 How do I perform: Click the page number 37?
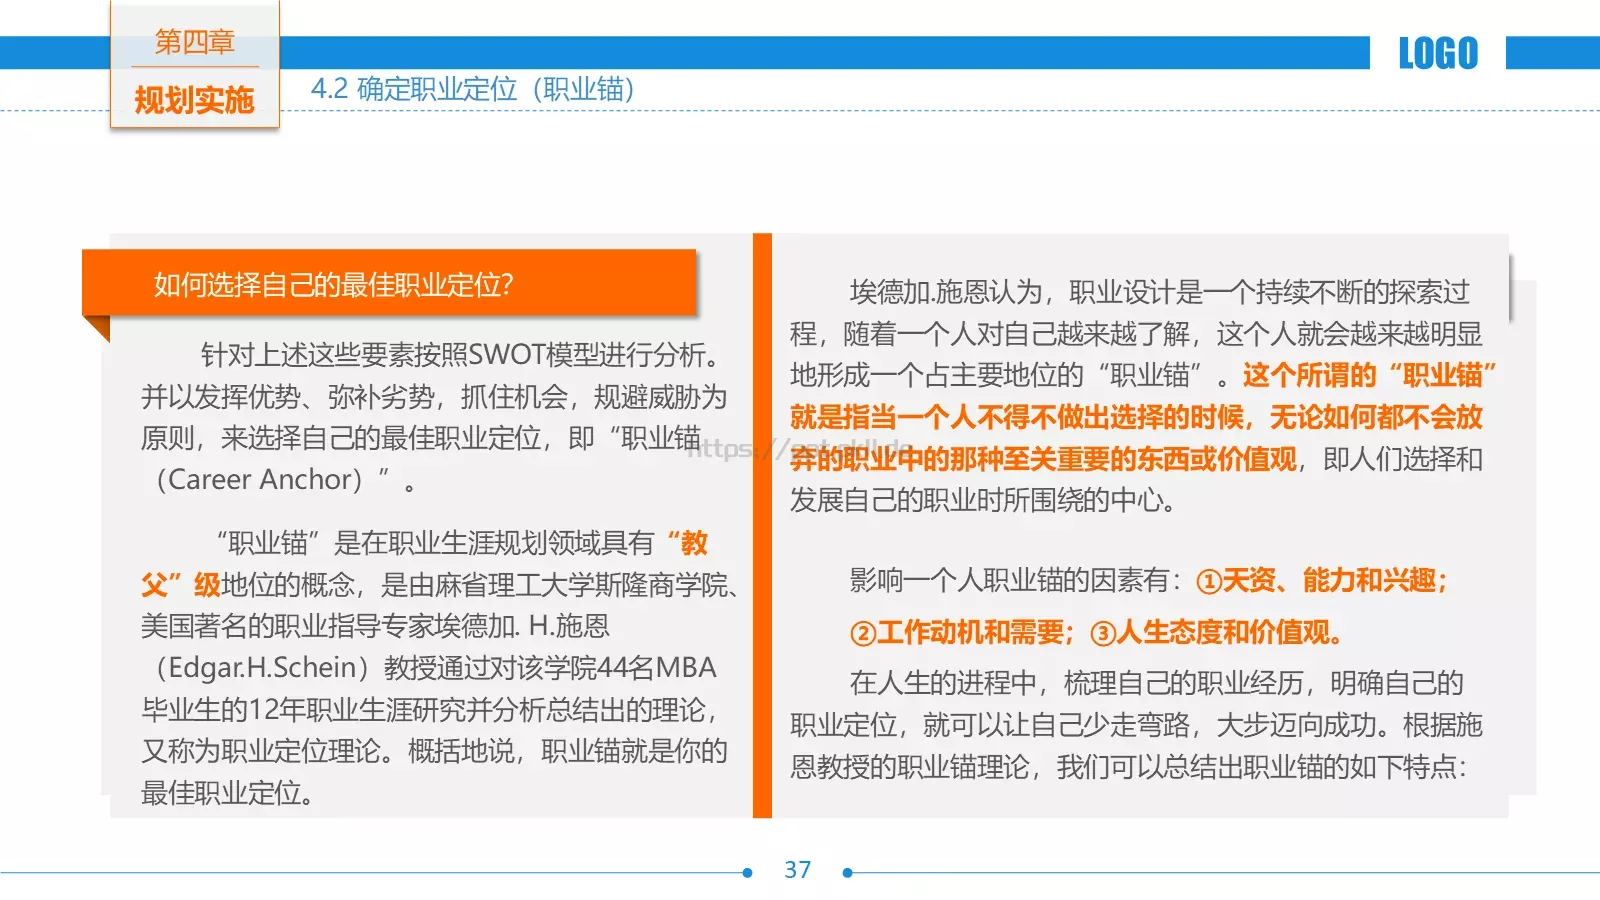point(797,870)
